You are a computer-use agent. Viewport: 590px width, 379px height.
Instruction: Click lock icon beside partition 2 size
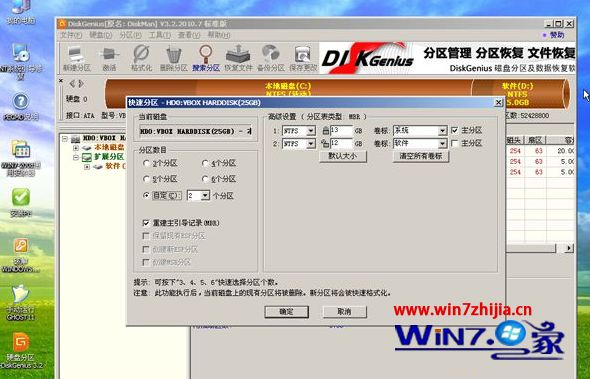click(x=325, y=143)
